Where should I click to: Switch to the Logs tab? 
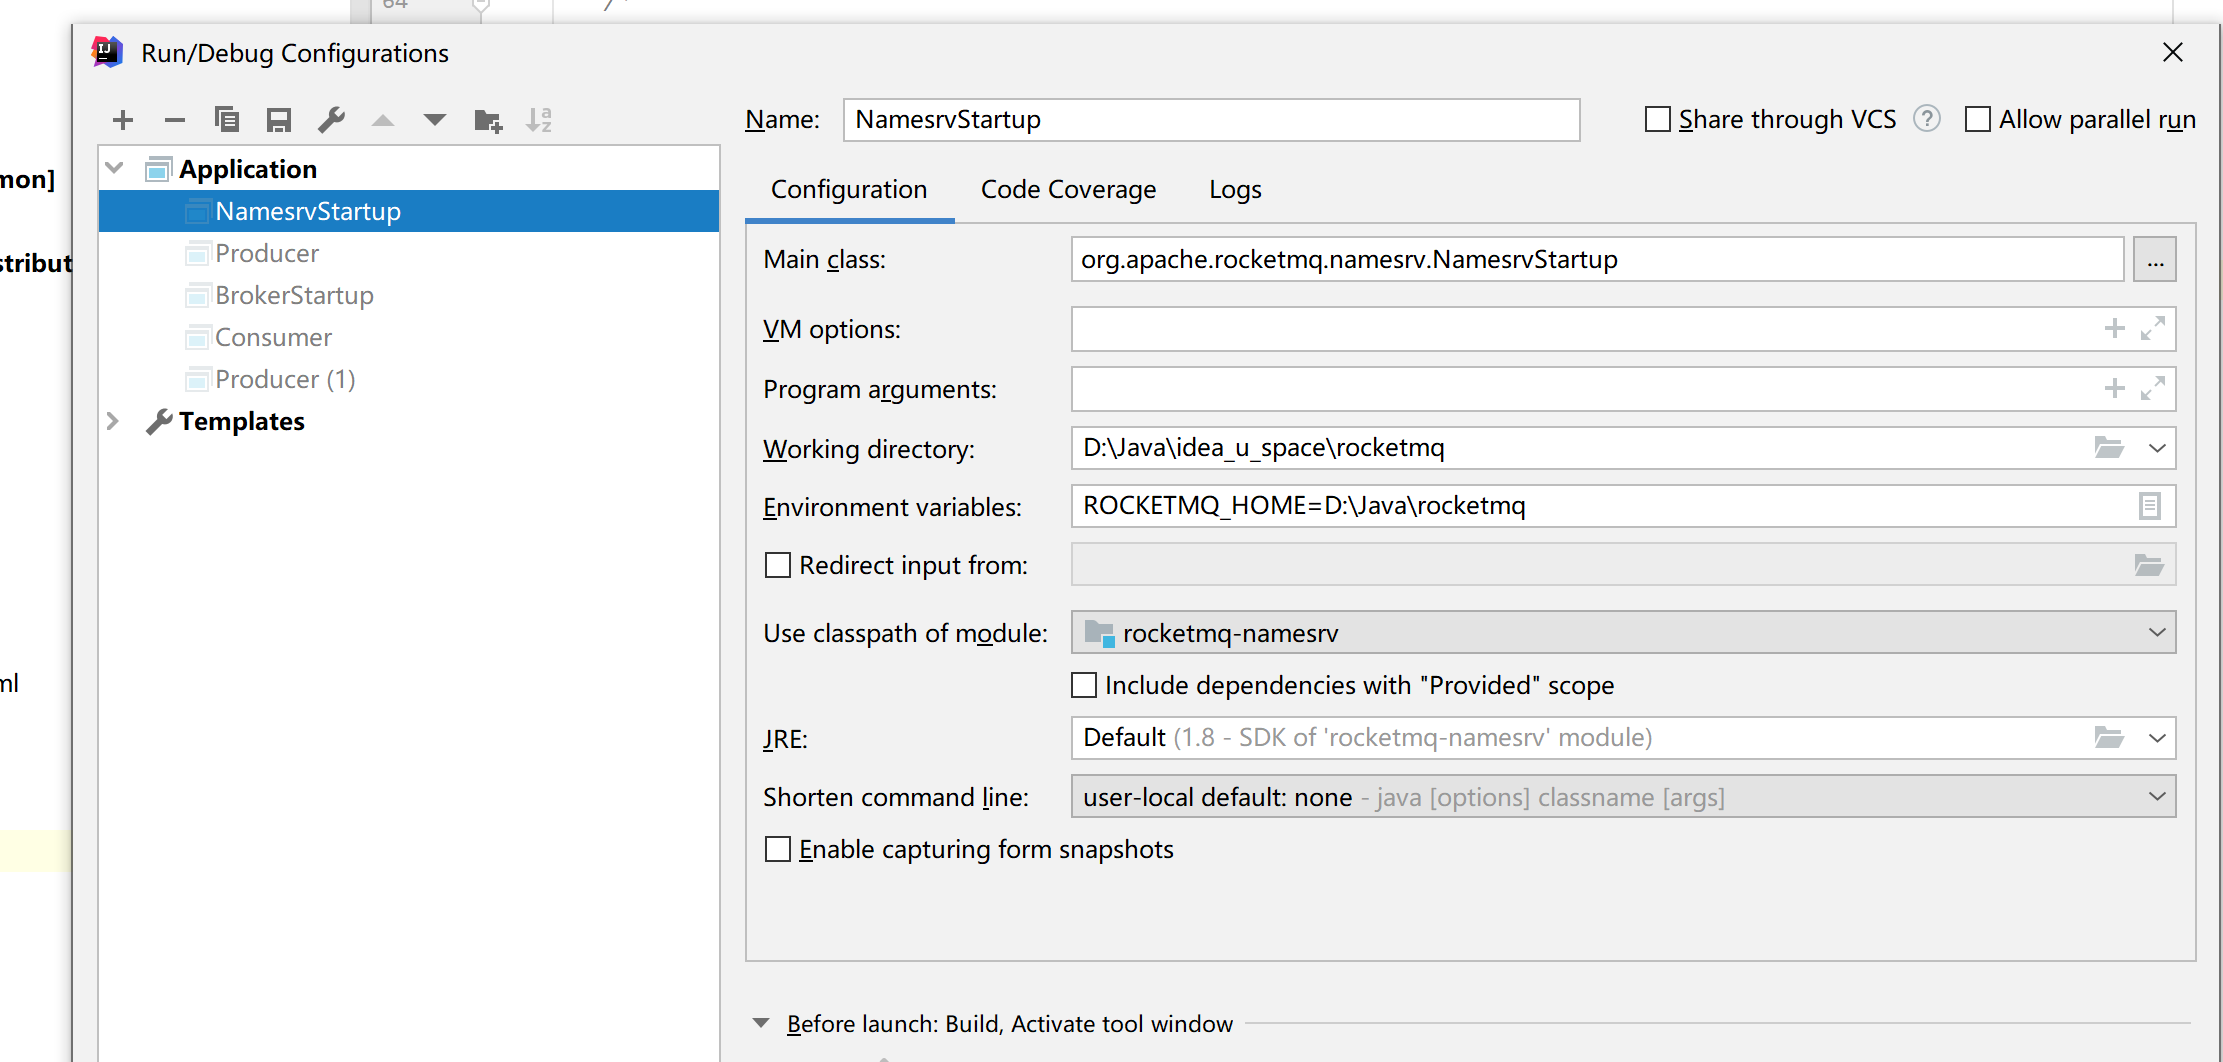coord(1235,190)
